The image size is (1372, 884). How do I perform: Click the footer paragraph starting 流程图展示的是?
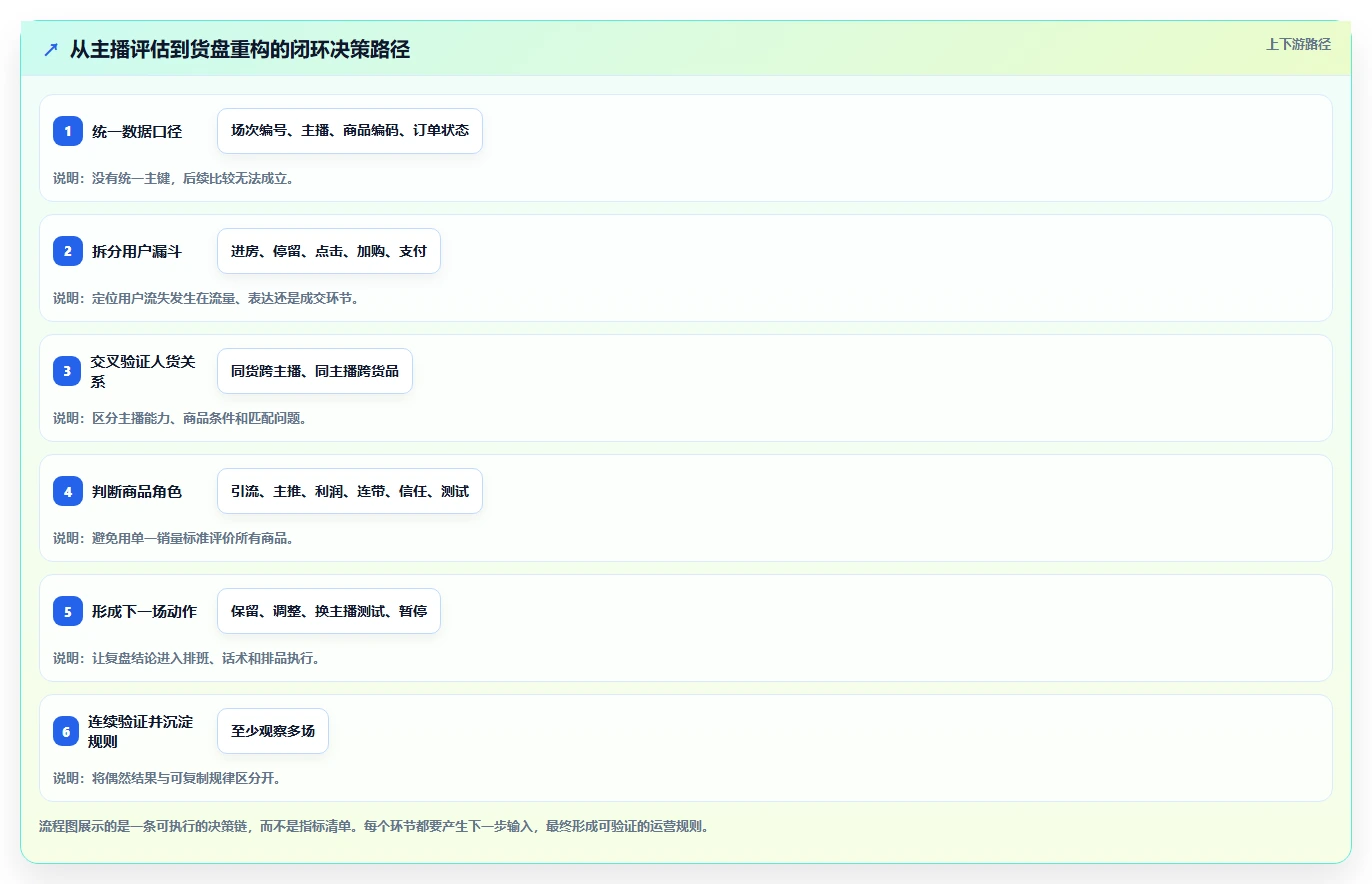click(374, 827)
